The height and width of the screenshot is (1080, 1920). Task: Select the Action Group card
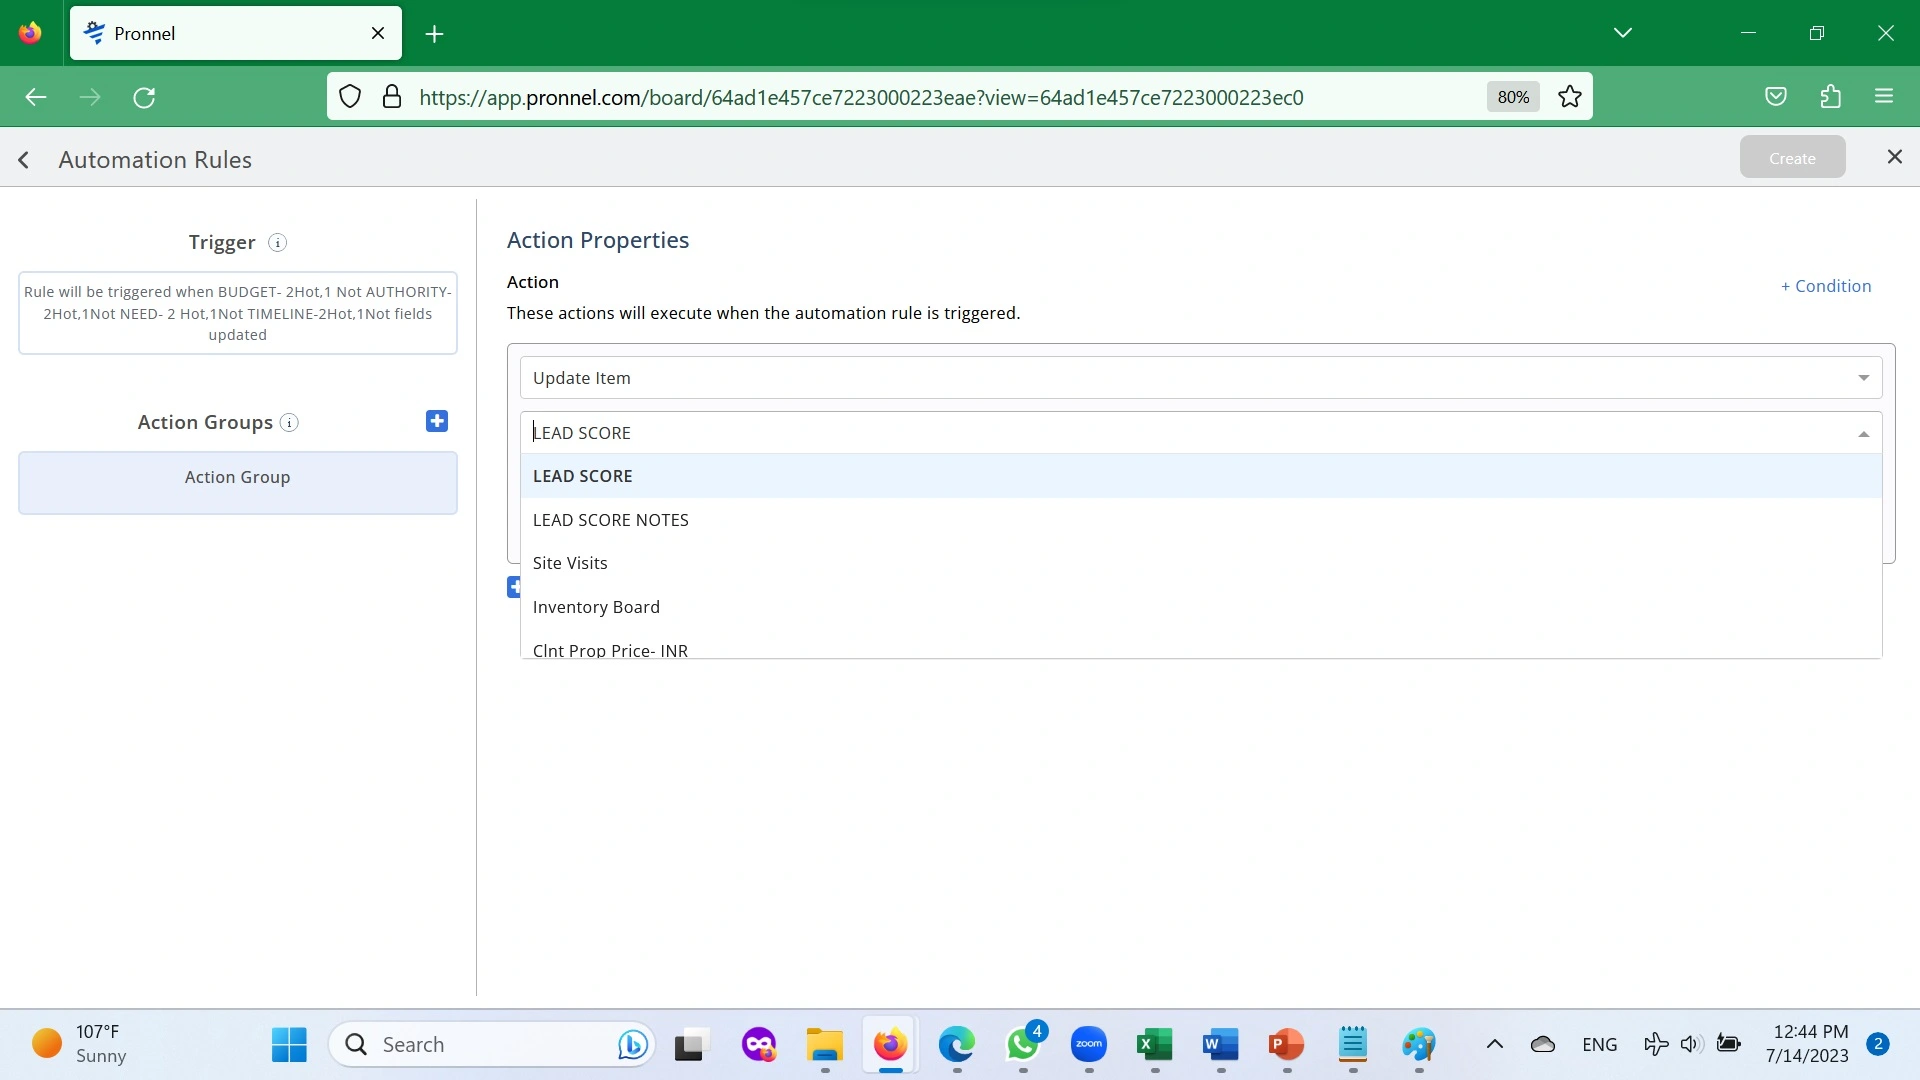pos(238,483)
